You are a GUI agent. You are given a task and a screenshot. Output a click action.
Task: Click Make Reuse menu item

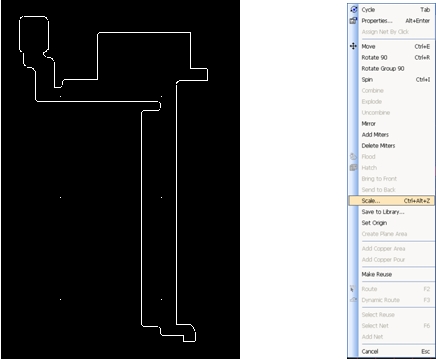click(392, 274)
